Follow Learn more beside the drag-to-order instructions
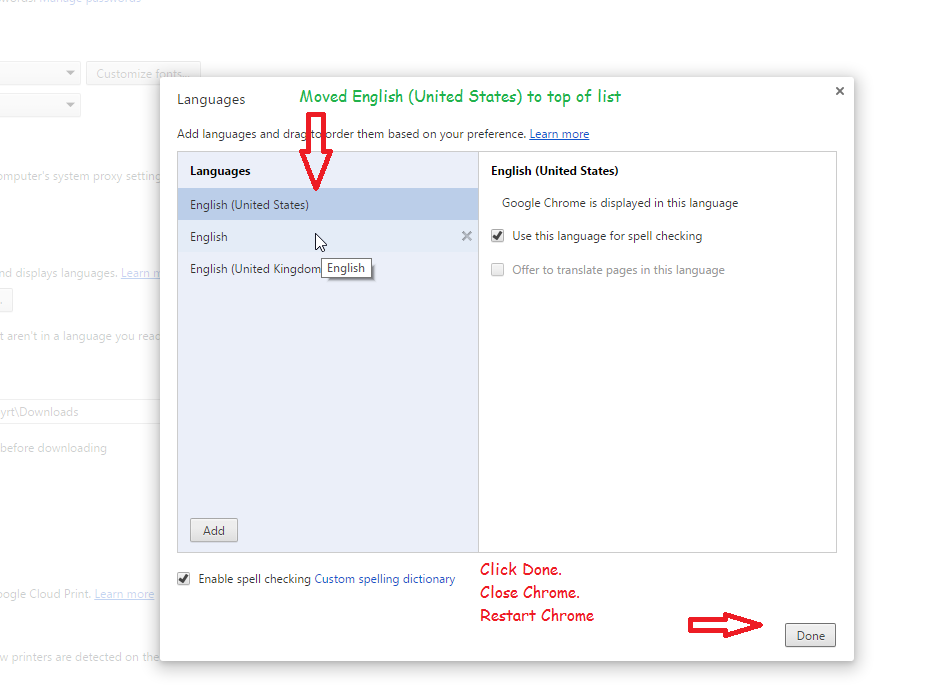This screenshot has height=686, width=940. click(x=559, y=134)
